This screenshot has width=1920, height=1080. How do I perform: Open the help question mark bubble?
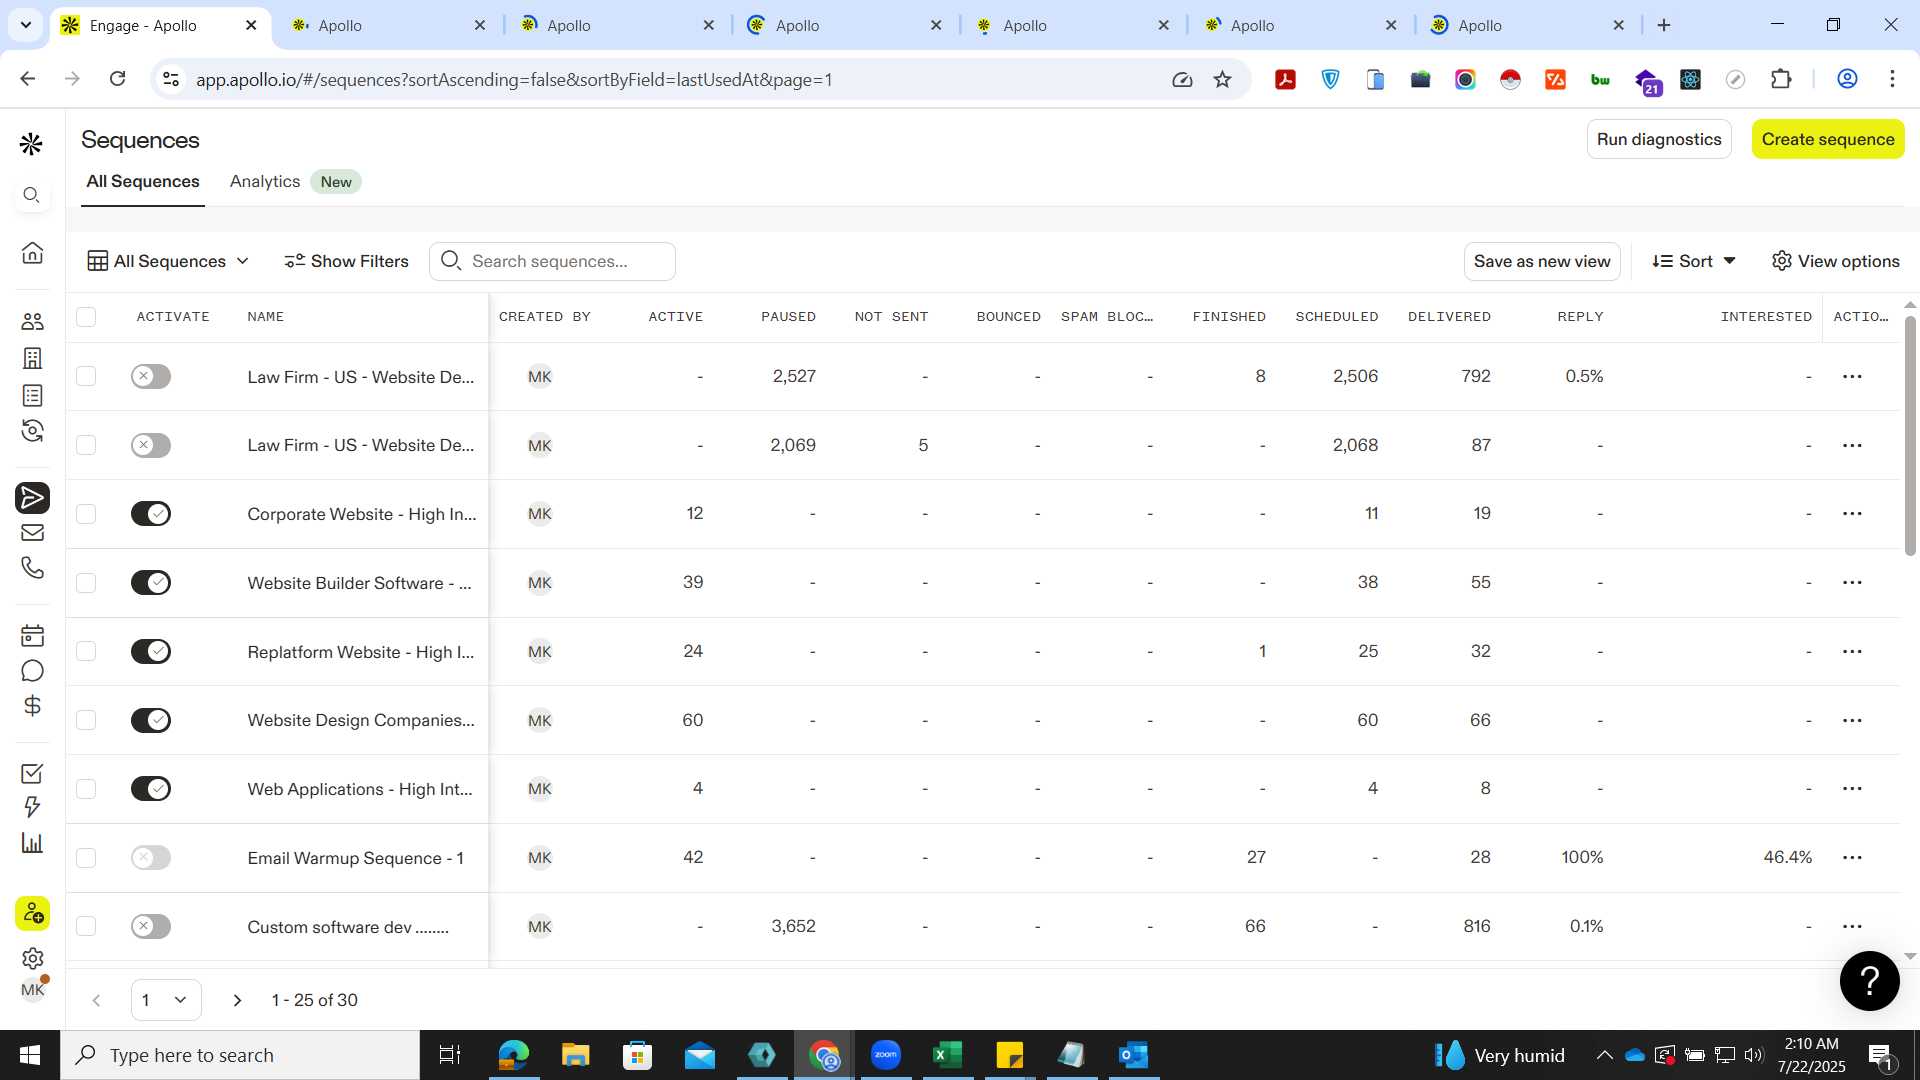(x=1869, y=981)
